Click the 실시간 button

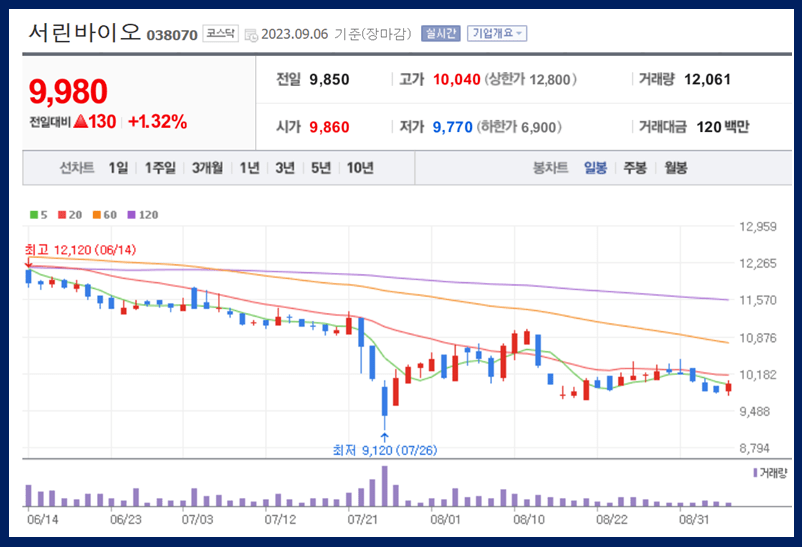pos(440,34)
